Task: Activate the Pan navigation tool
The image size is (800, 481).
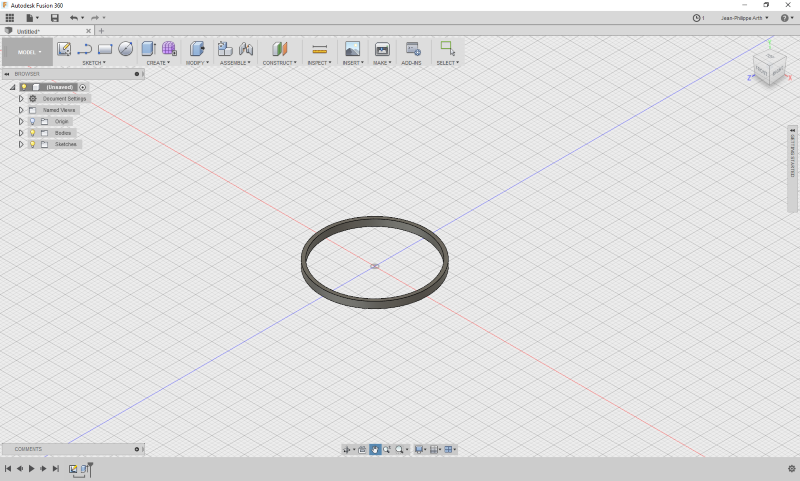Action: pos(375,450)
